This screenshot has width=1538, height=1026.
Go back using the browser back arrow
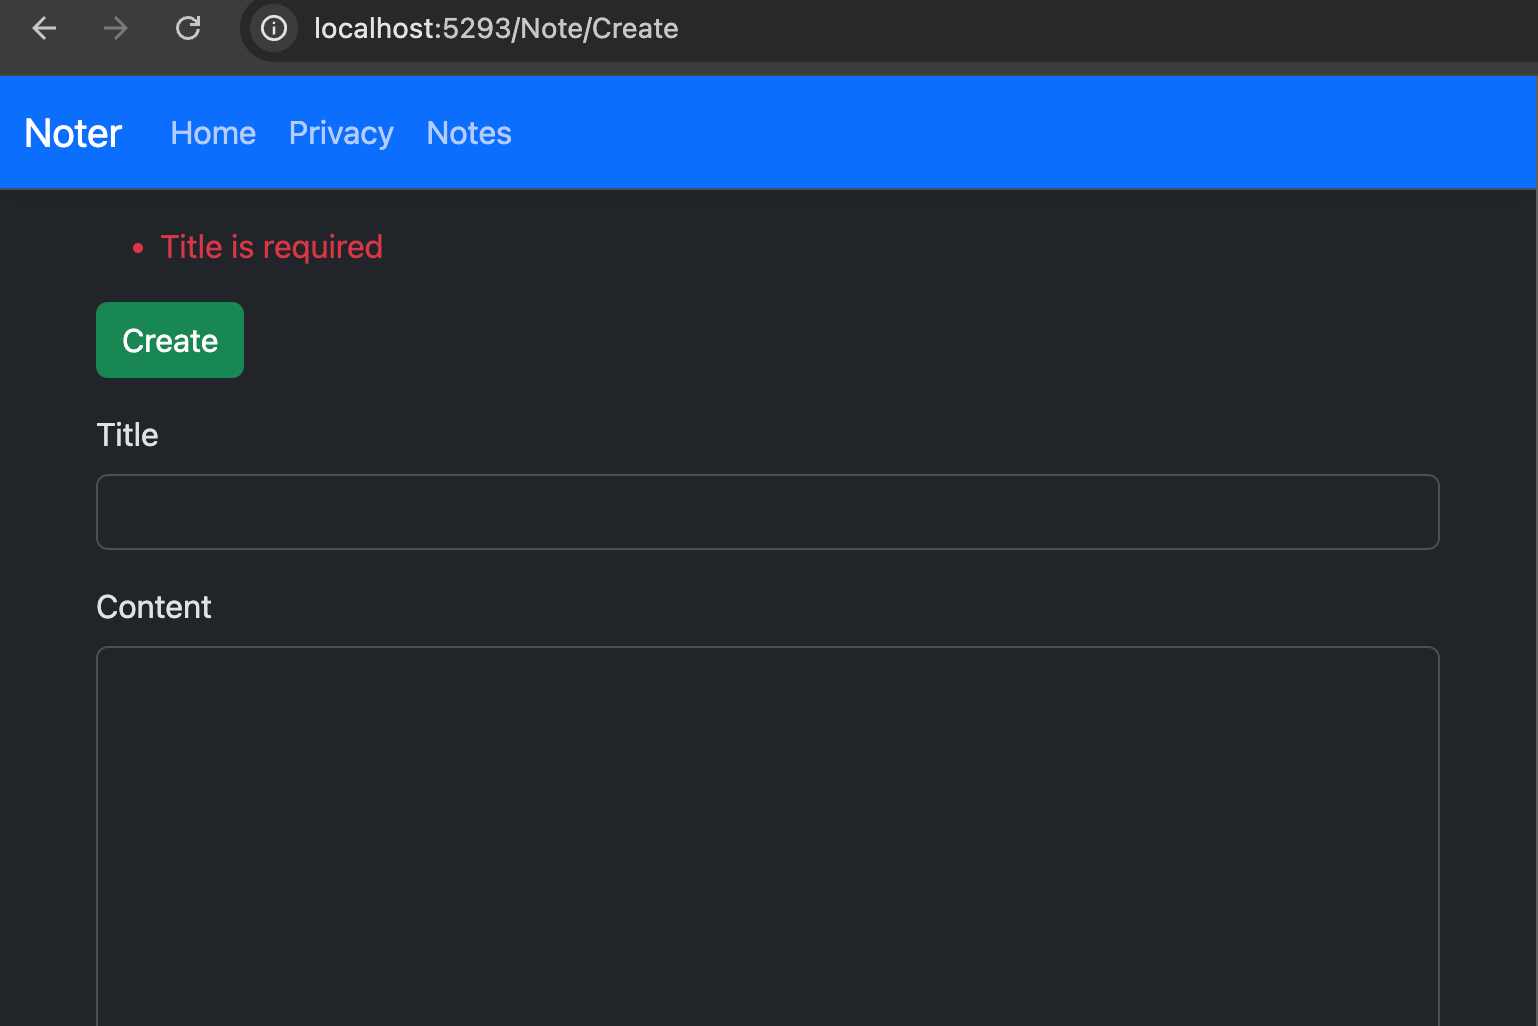click(x=44, y=28)
